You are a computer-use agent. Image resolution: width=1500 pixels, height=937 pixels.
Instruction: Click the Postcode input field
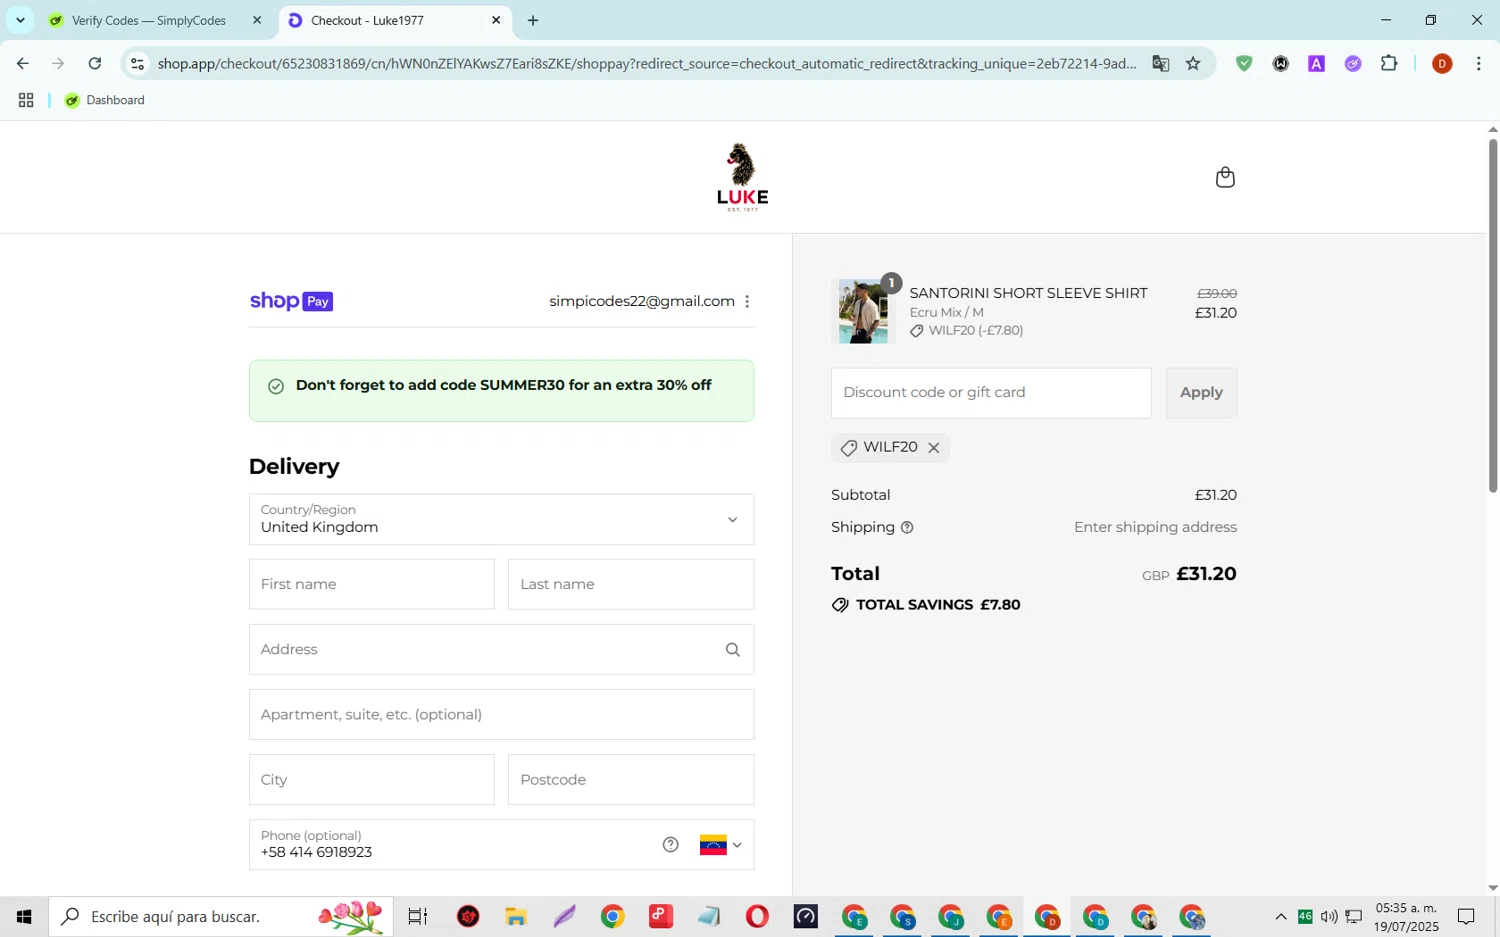631,780
